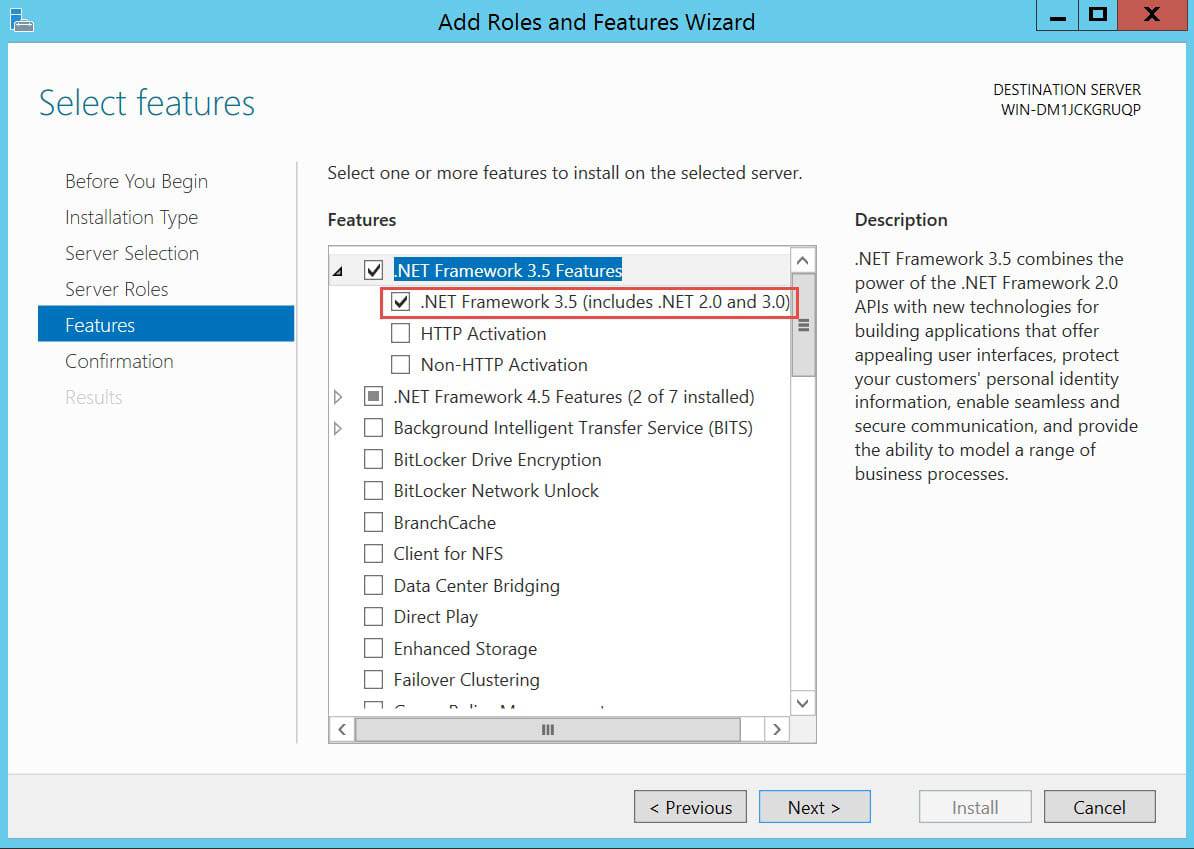This screenshot has height=849, width=1194.
Task: Check Failover Clustering checkbox
Action: (x=373, y=680)
